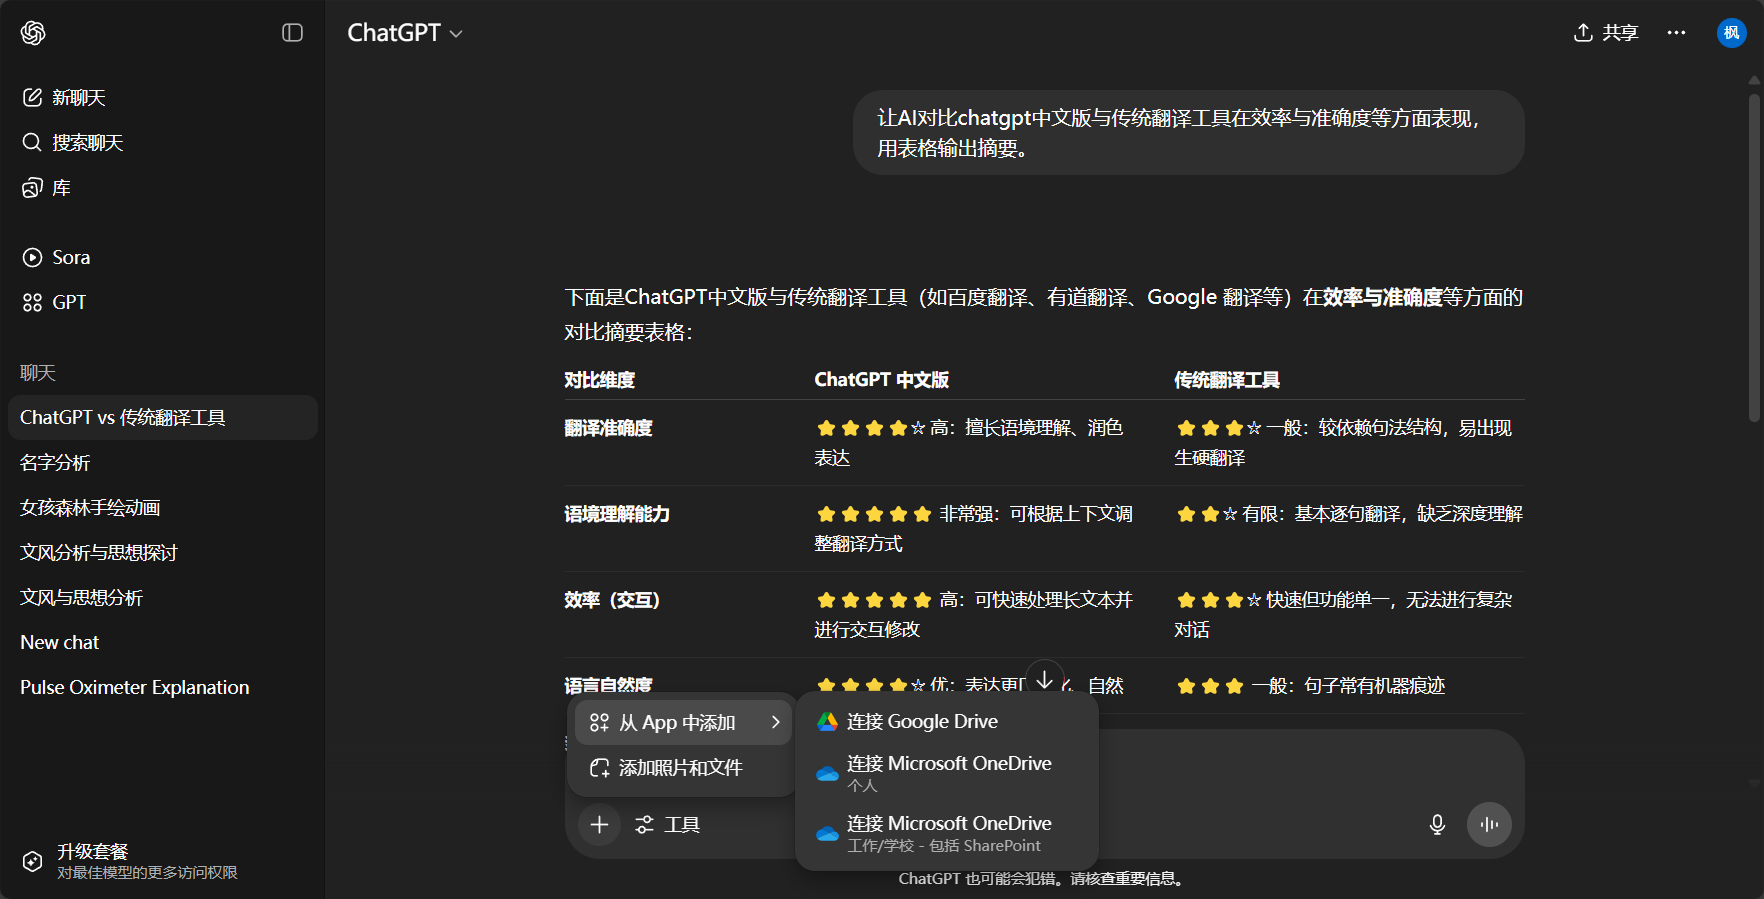Click the ChatGPT 中文版 column header

(x=881, y=380)
